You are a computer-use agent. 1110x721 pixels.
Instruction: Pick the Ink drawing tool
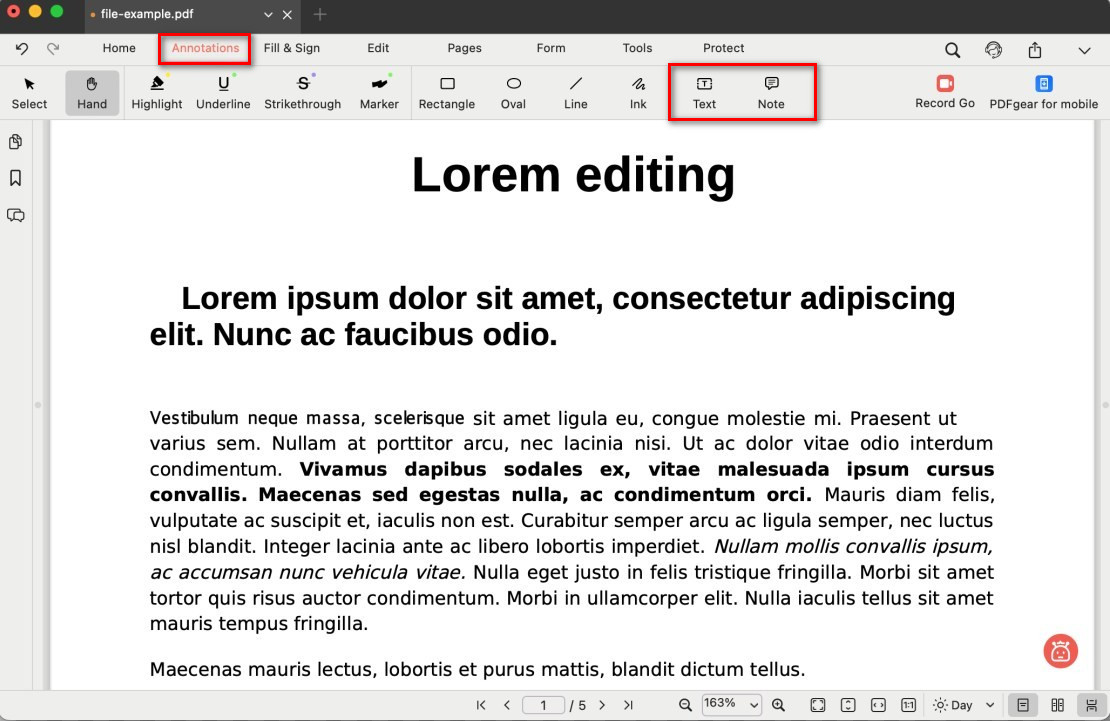(x=638, y=92)
